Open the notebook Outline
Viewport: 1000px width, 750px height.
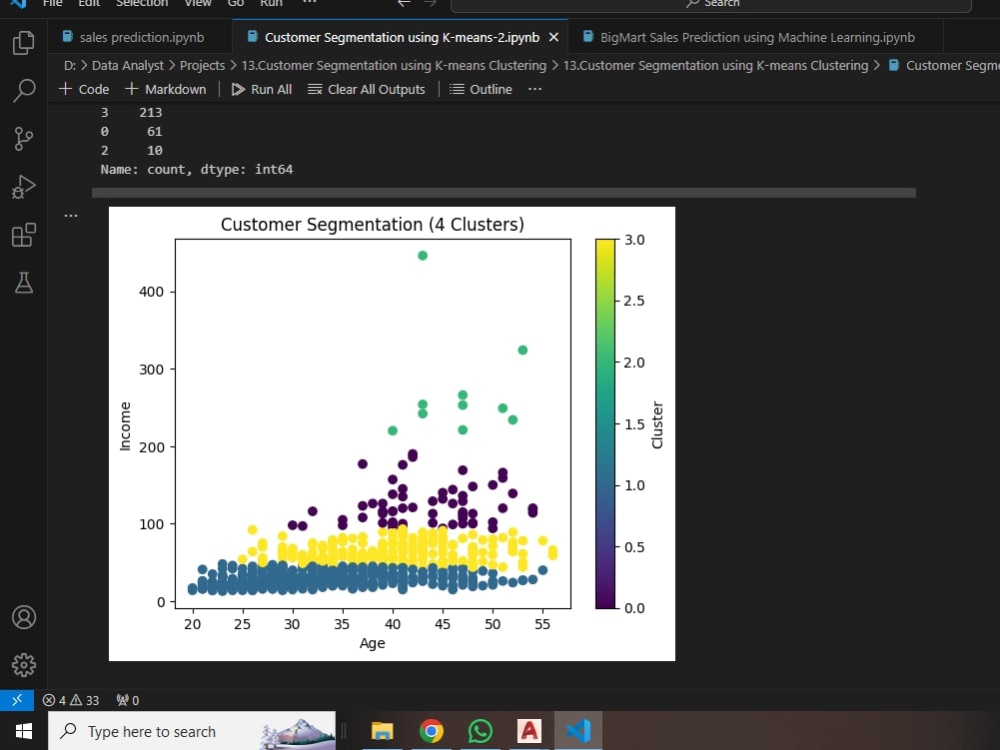point(481,89)
